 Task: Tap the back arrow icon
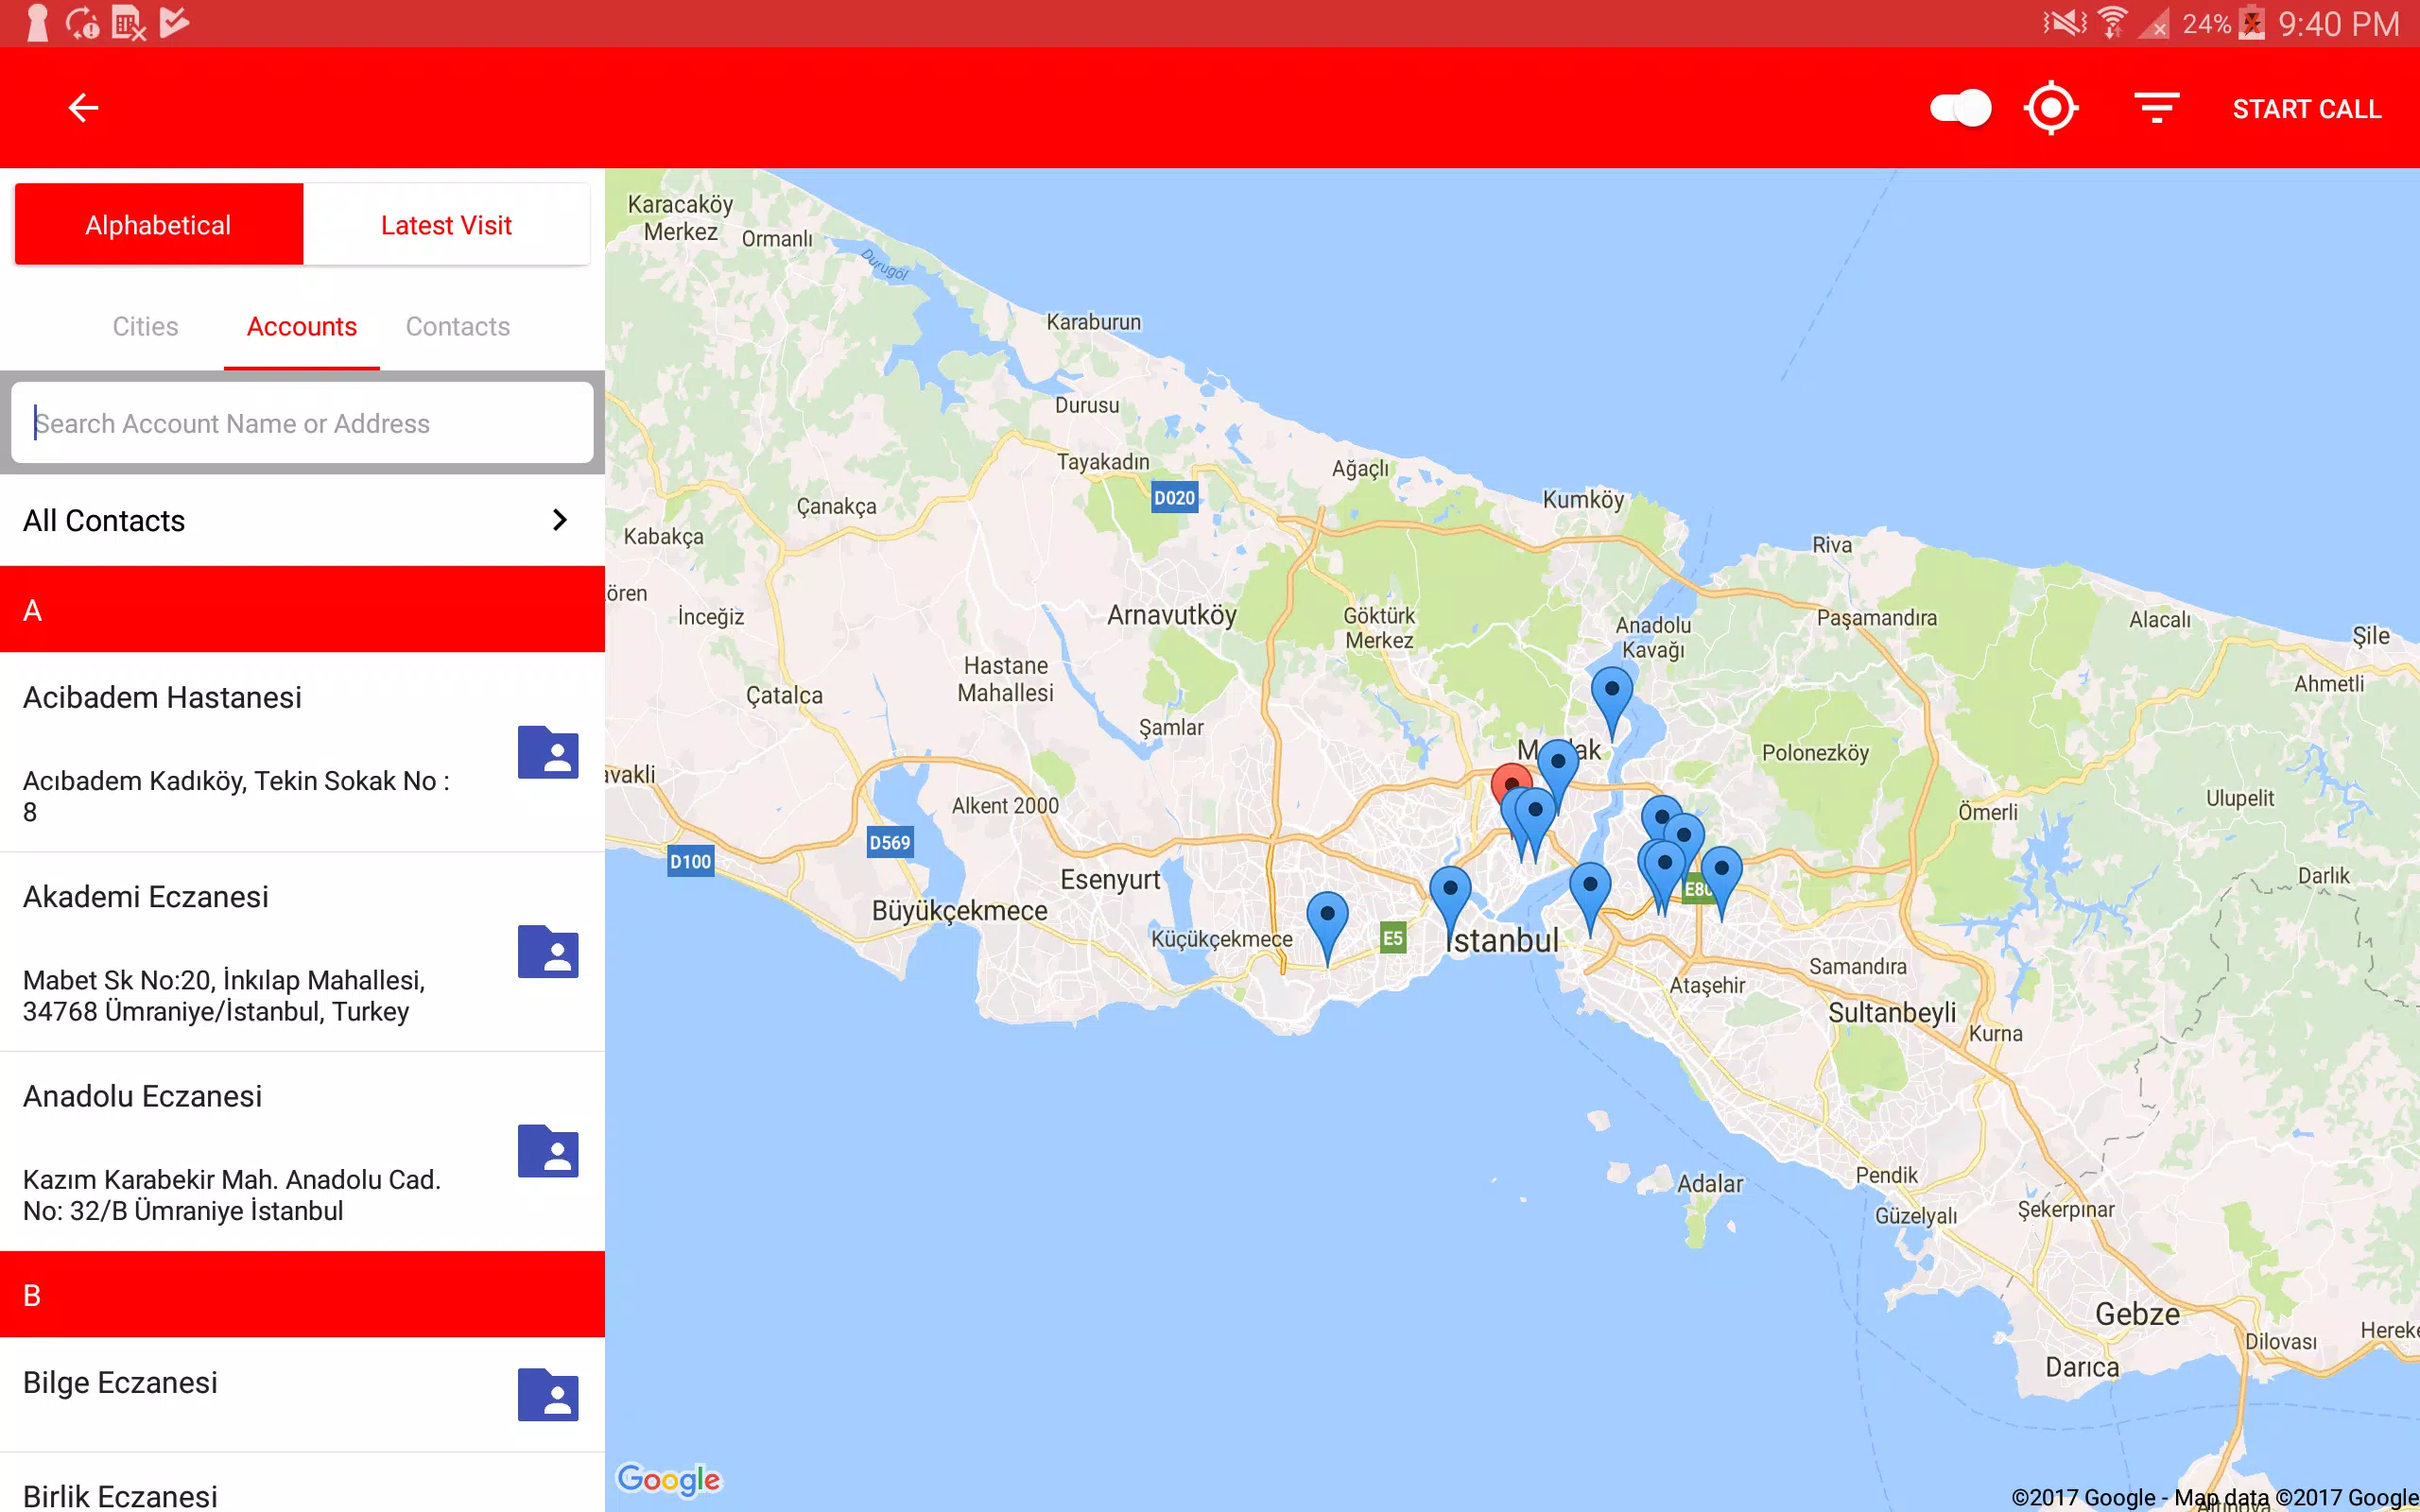click(83, 108)
